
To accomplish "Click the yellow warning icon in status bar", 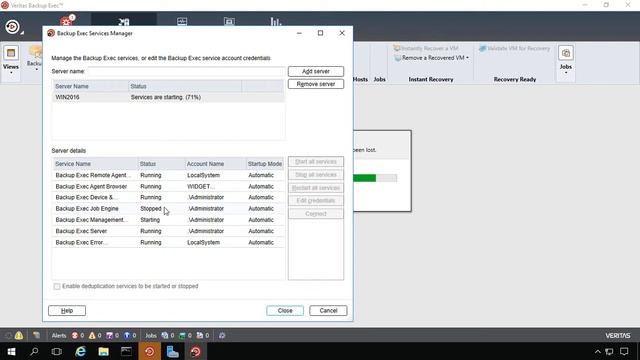I will [x=19, y=336].
